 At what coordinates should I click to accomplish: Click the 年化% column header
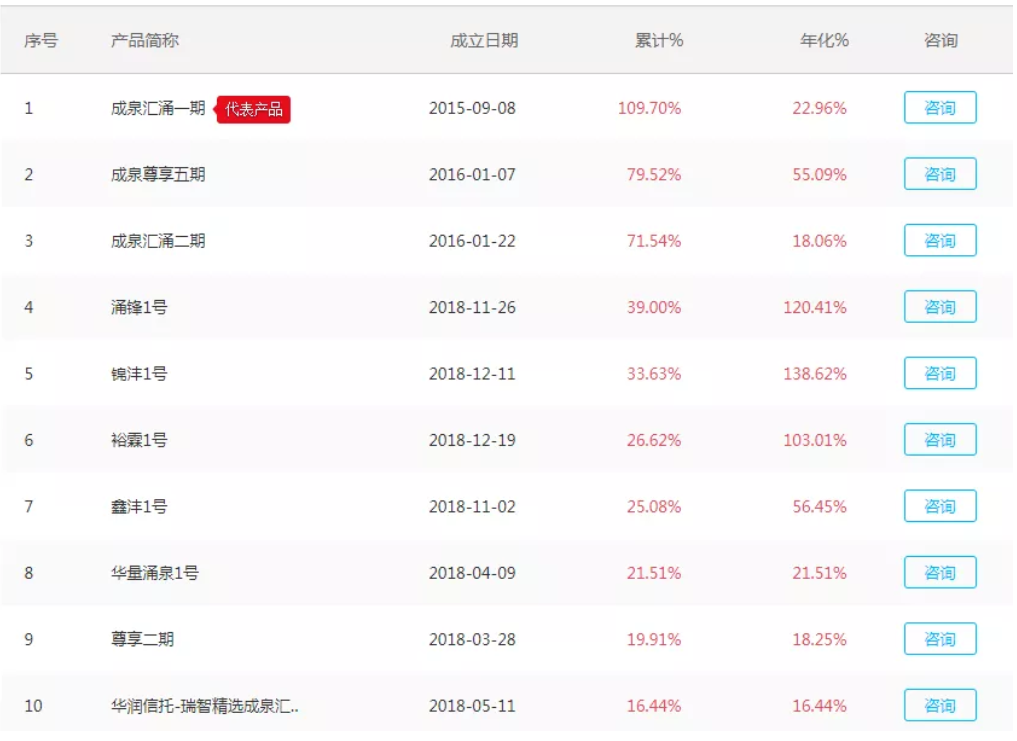point(824,40)
